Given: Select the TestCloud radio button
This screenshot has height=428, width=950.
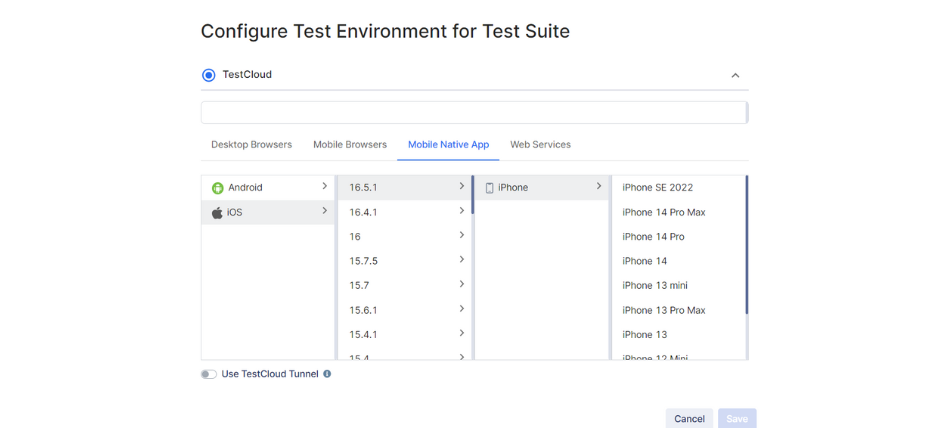Looking at the screenshot, I should click(208, 75).
